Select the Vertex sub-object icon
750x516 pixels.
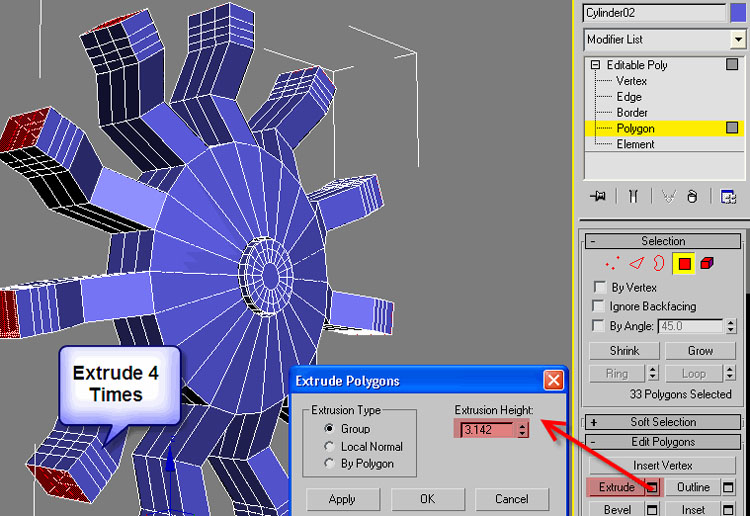[x=610, y=264]
